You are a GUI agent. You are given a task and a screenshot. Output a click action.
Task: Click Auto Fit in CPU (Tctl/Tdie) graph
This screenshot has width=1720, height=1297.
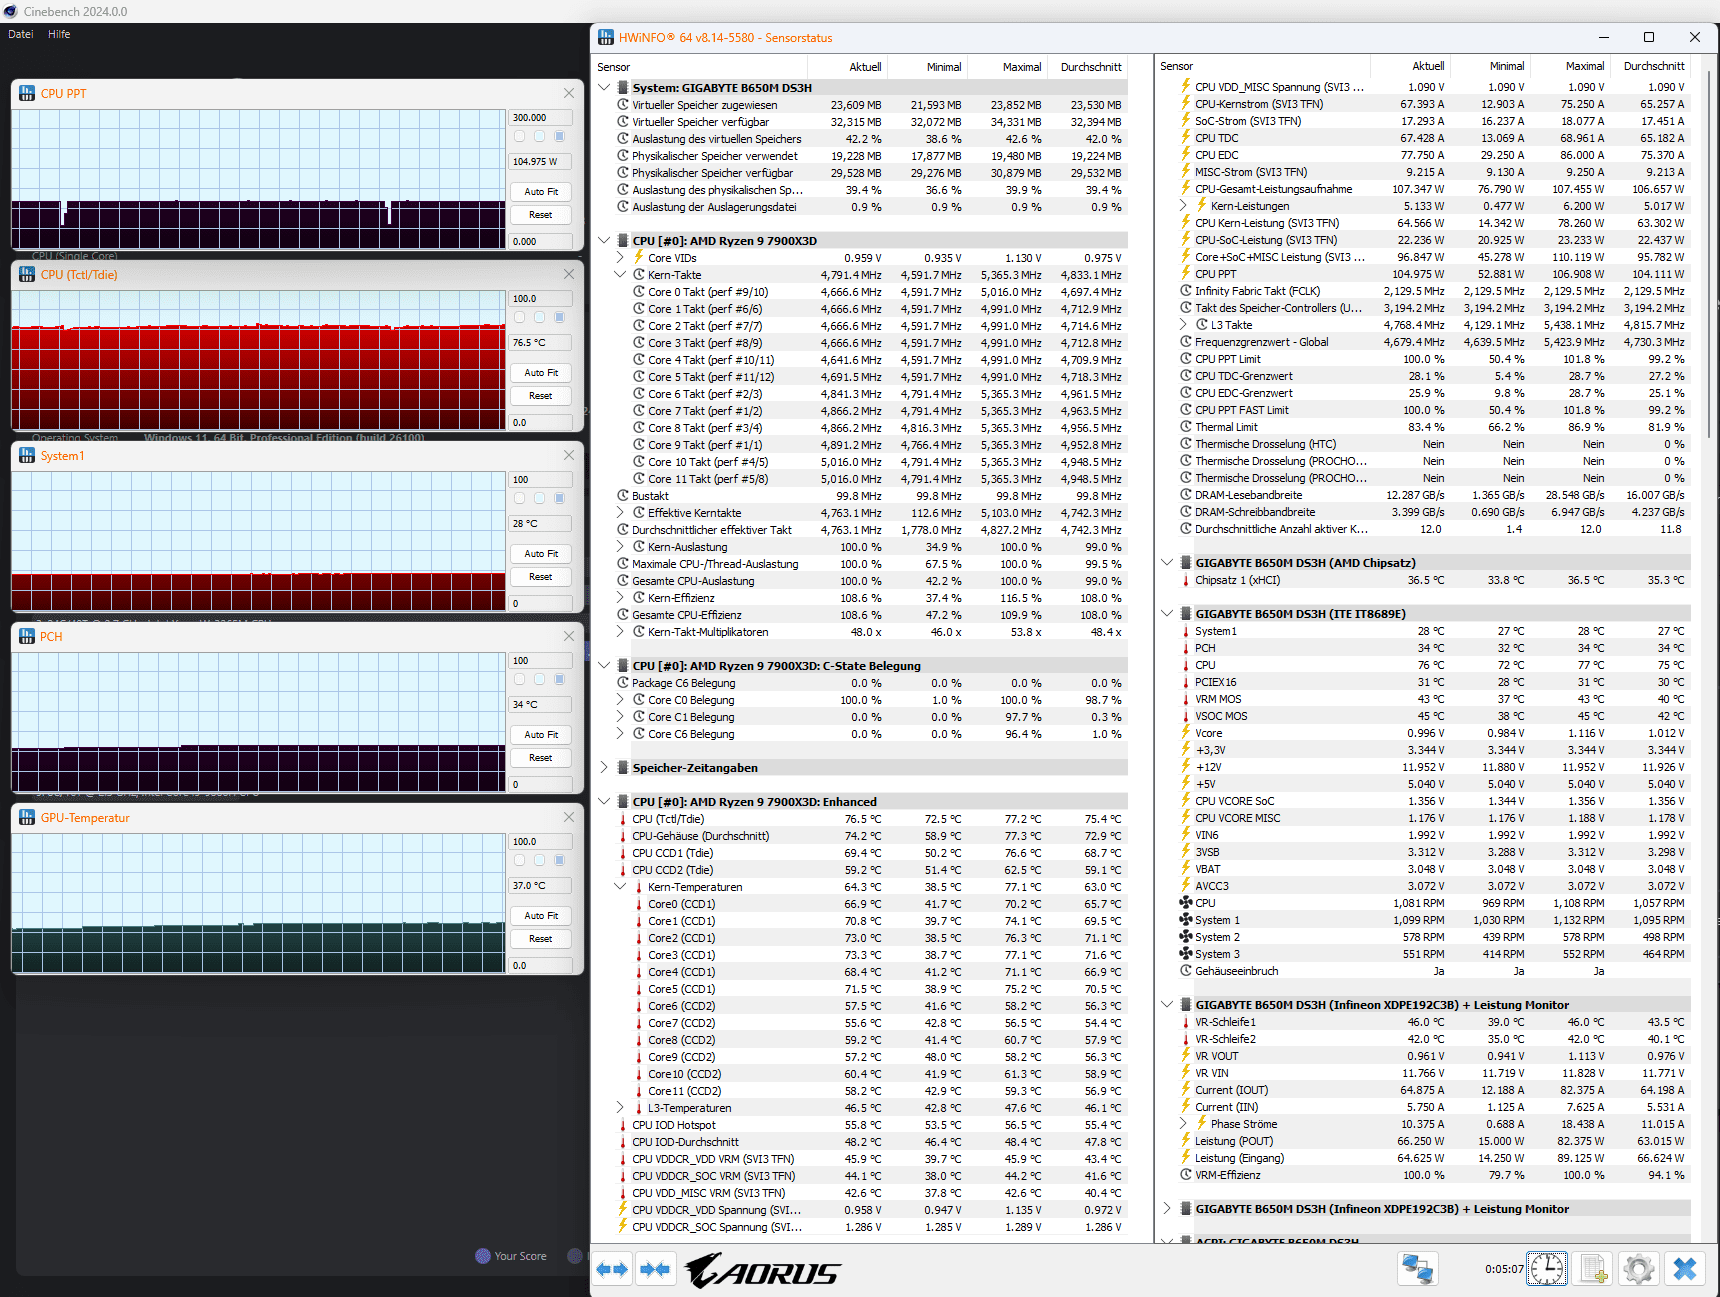pyautogui.click(x=541, y=373)
